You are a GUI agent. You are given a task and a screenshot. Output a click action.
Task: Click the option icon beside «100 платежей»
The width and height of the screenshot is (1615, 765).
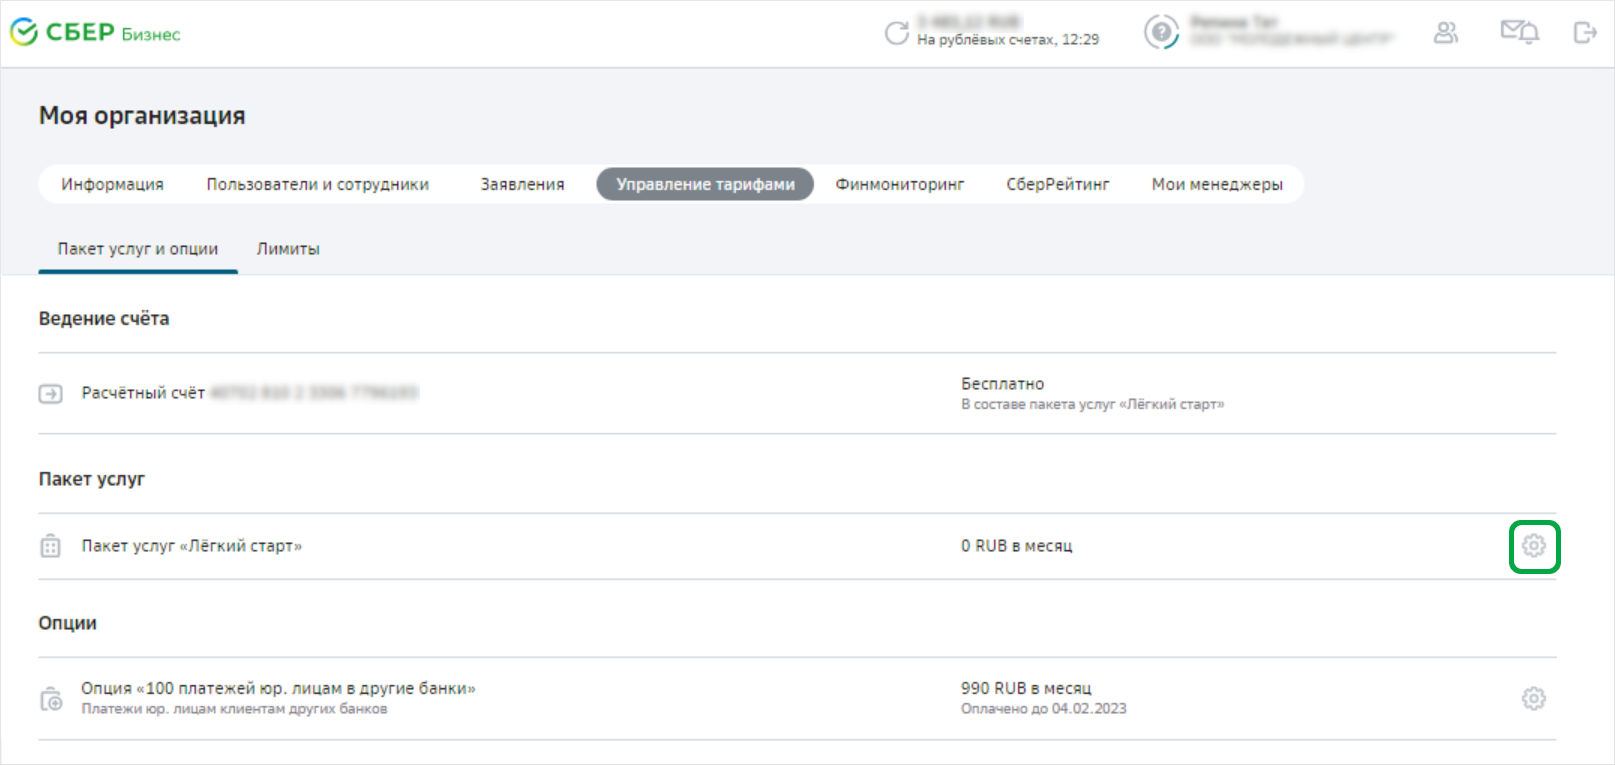(50, 699)
